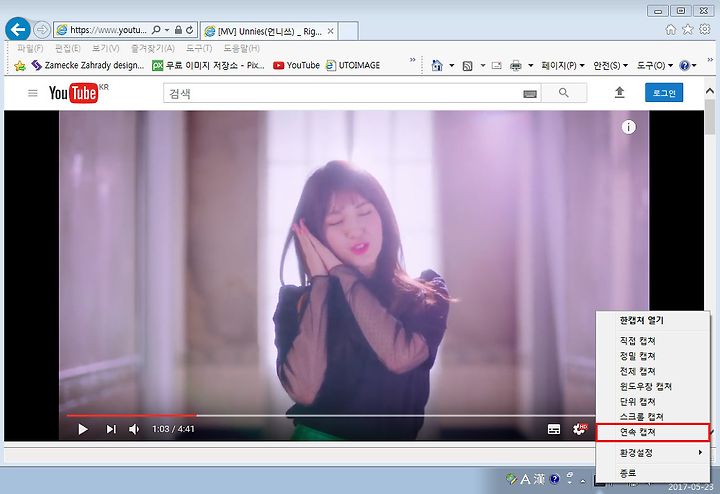The width and height of the screenshot is (720, 494).
Task: Open the 편집(E) menu
Action: 68,48
